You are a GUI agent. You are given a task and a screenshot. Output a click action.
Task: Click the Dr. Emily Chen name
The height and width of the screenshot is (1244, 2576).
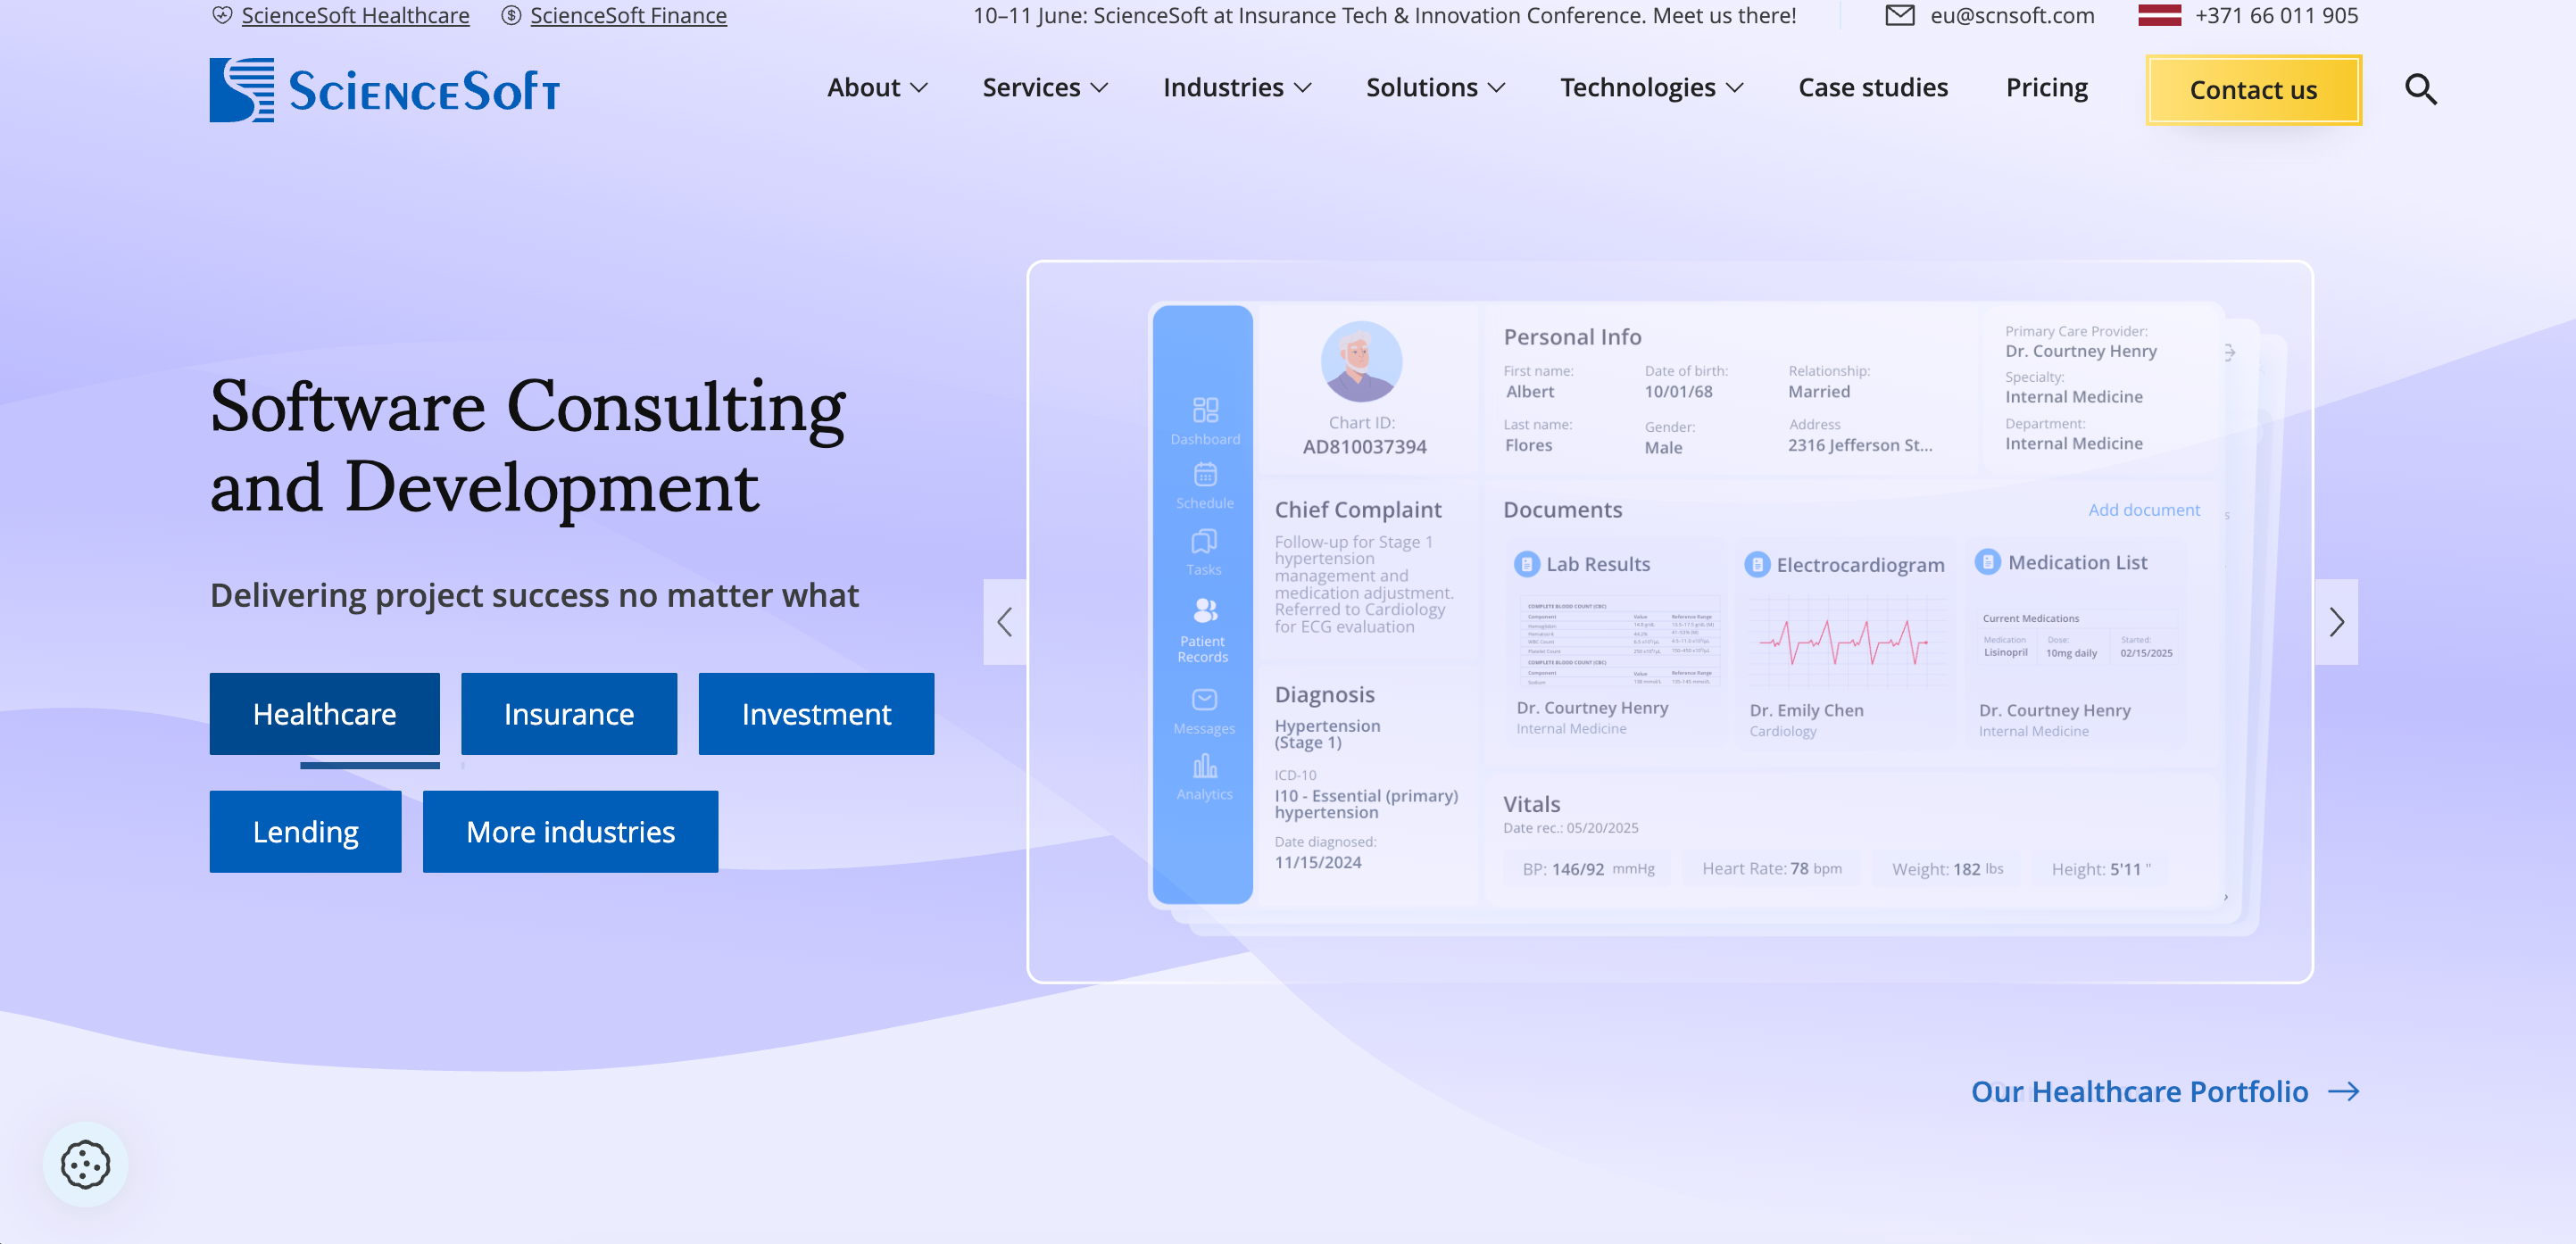tap(1806, 710)
